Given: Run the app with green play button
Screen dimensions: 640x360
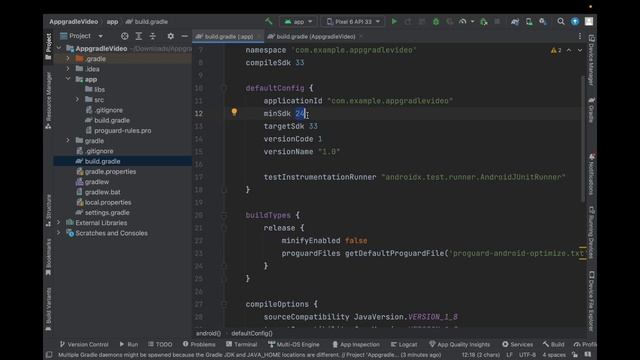Looking at the screenshot, I should (x=394, y=21).
